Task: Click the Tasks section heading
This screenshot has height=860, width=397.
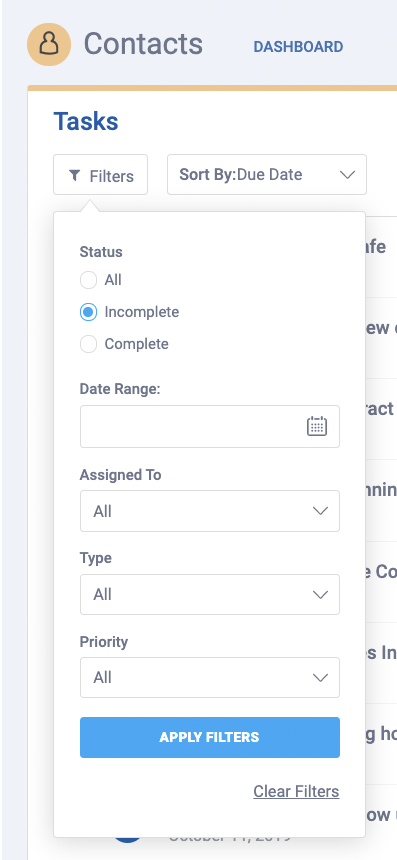Action: pos(86,121)
